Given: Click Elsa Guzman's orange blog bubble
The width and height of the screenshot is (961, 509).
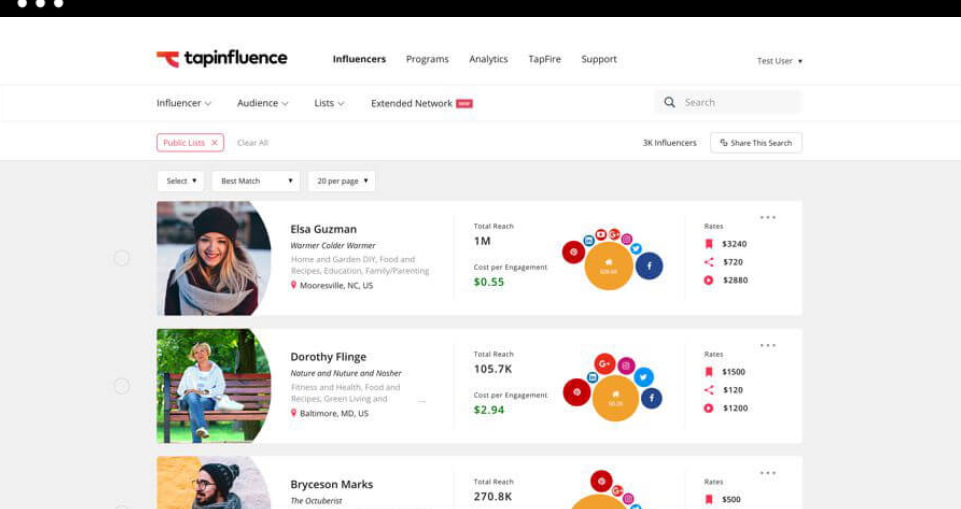Looking at the screenshot, I should [x=609, y=266].
